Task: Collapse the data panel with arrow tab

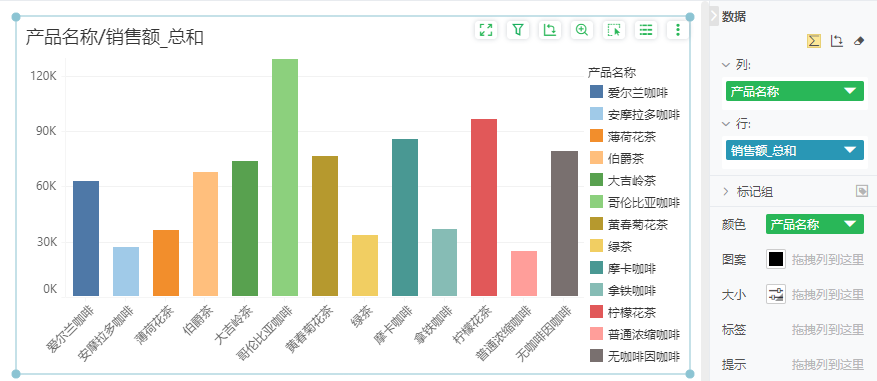Action: (714, 16)
